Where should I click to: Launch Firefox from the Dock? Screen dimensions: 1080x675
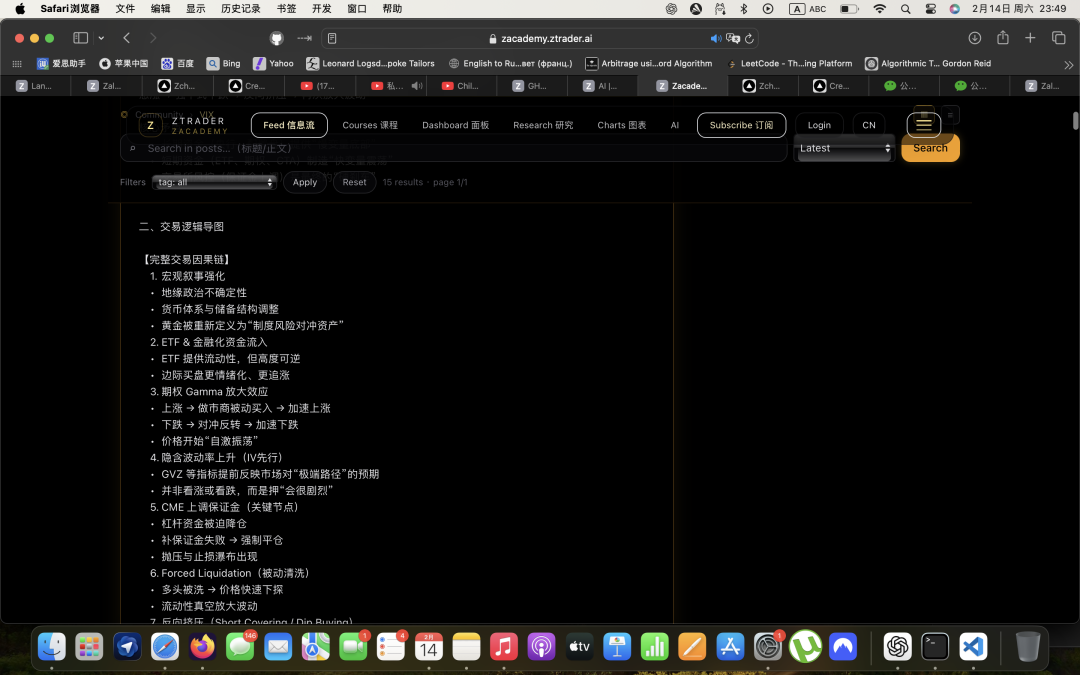coord(203,647)
